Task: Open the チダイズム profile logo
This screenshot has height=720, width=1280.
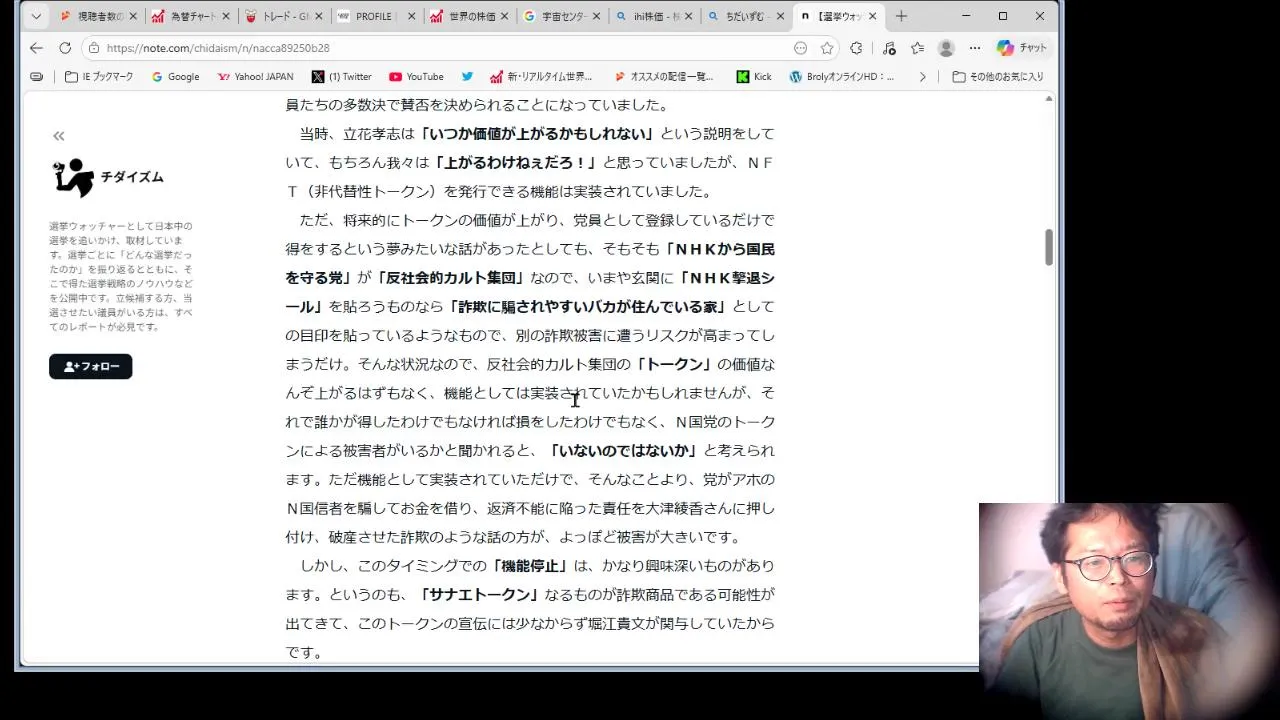Action: [x=73, y=177]
